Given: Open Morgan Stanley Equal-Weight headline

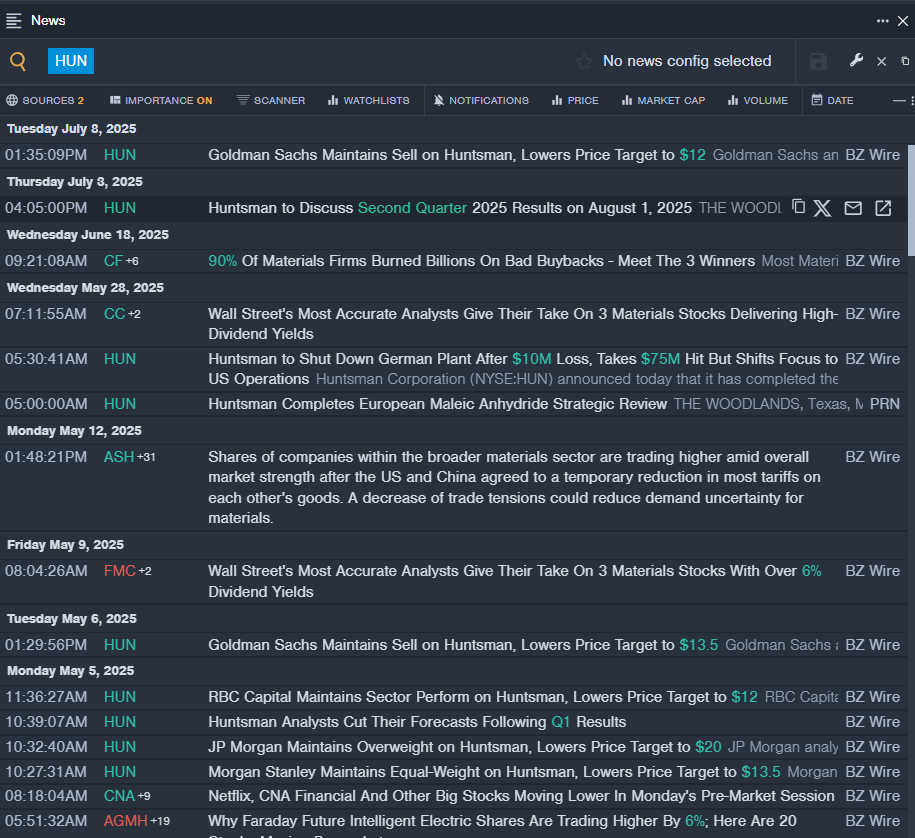Looking at the screenshot, I should pyautogui.click(x=494, y=772).
